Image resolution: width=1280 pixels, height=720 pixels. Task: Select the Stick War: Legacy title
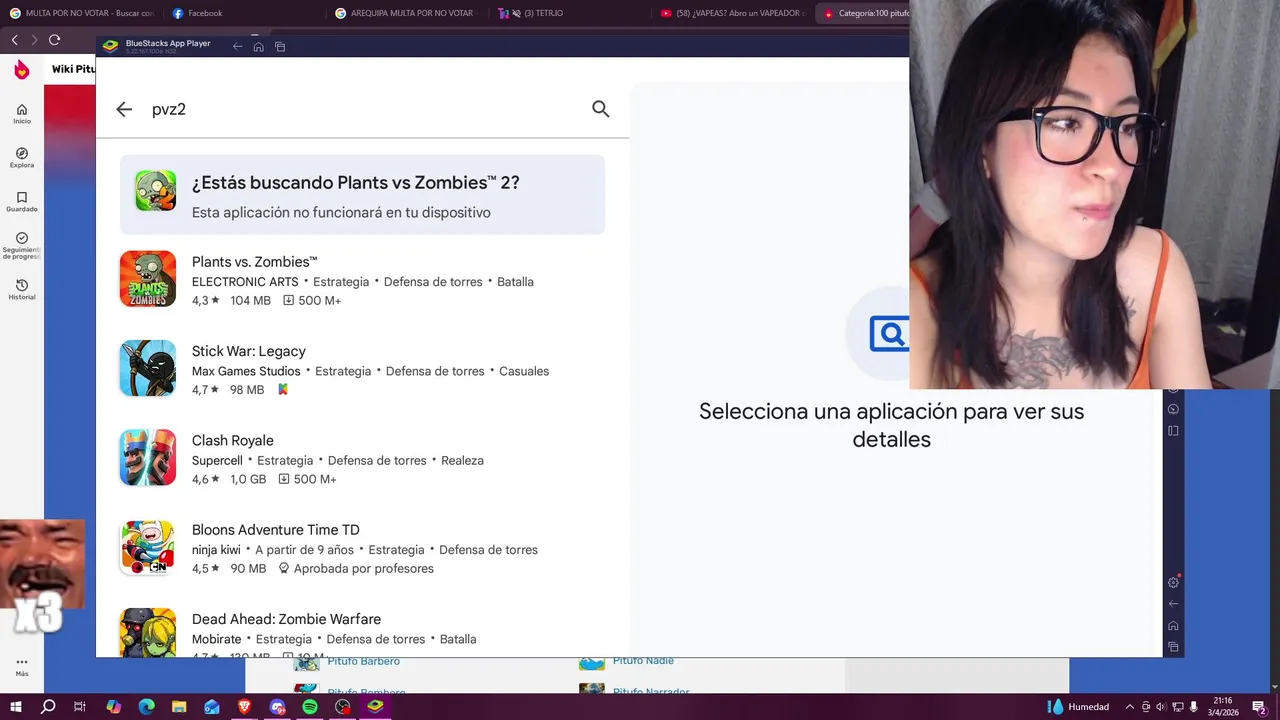point(248,351)
